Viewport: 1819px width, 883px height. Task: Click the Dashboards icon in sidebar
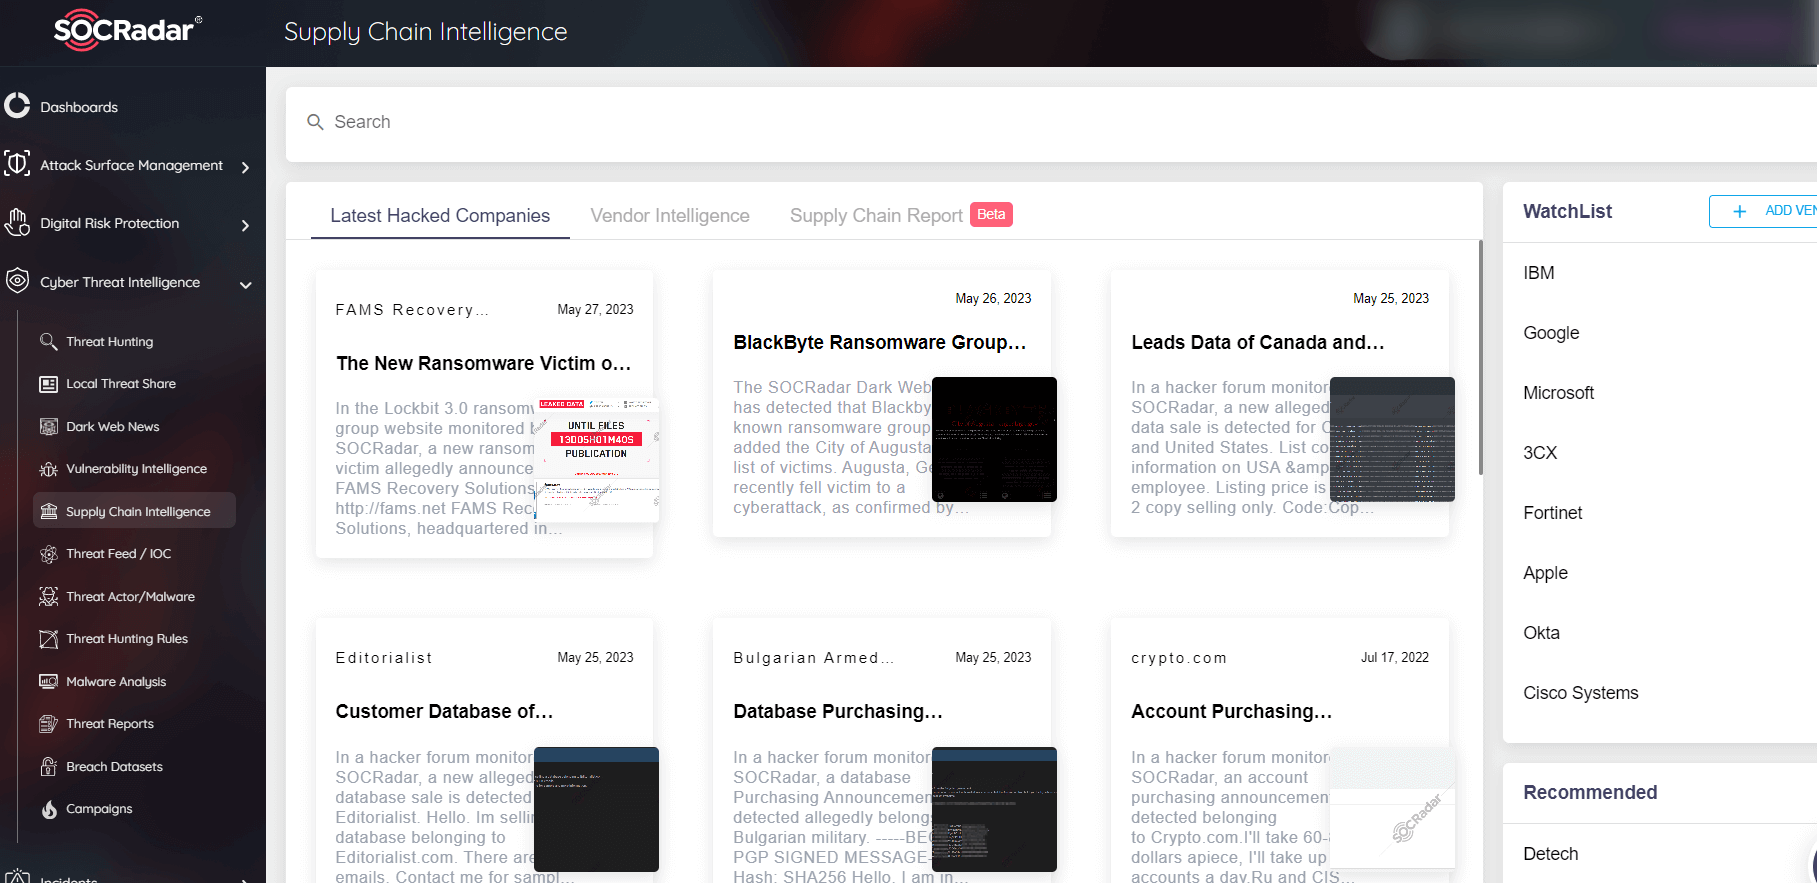coord(17,105)
